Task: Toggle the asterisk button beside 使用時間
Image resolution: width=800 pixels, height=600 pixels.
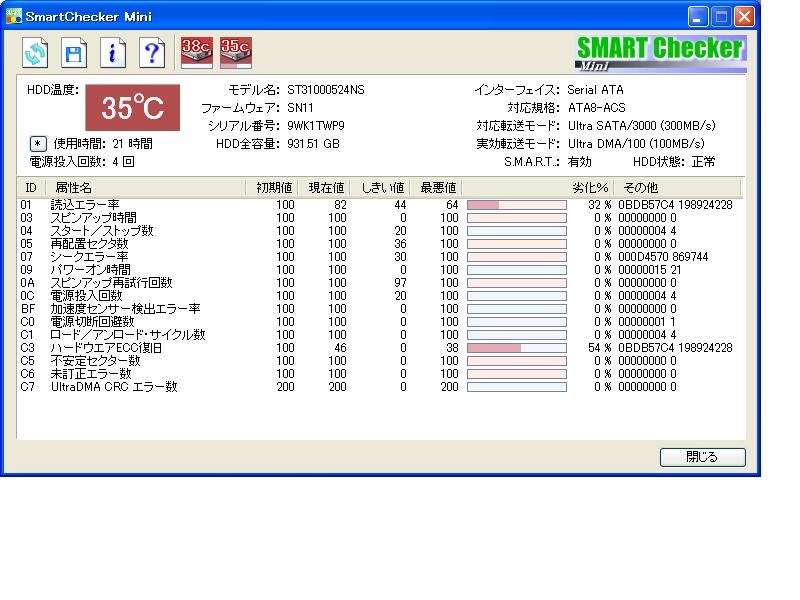Action: (x=38, y=144)
